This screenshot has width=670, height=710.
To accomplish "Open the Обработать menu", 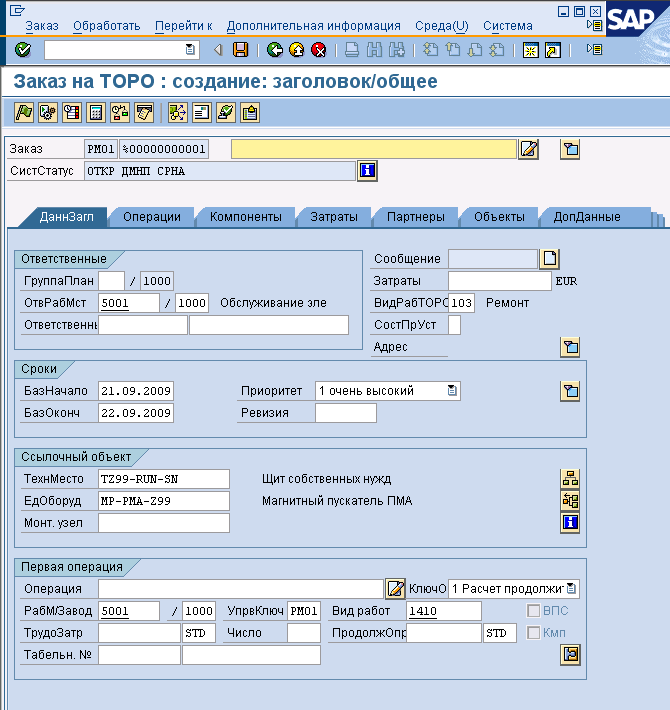I will pos(107,26).
